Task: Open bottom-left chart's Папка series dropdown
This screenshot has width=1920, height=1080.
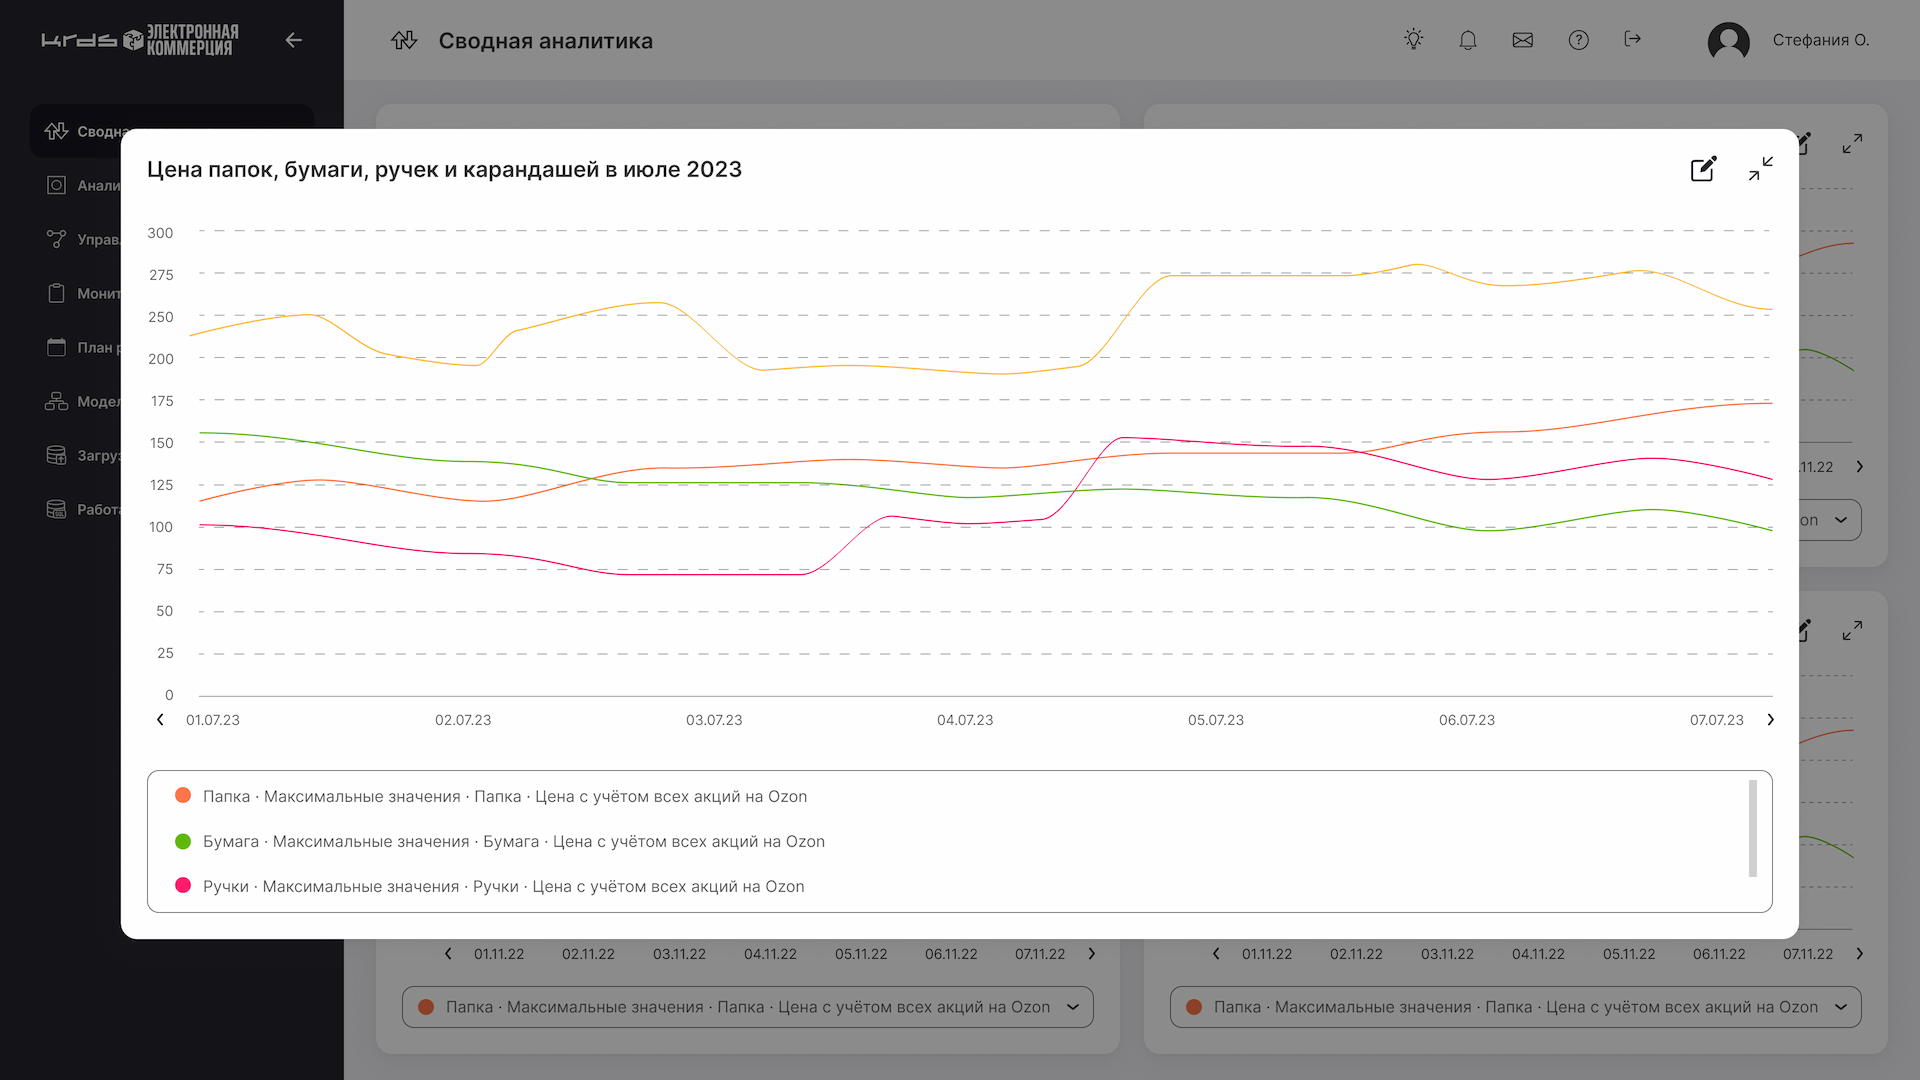Action: coord(747,1007)
